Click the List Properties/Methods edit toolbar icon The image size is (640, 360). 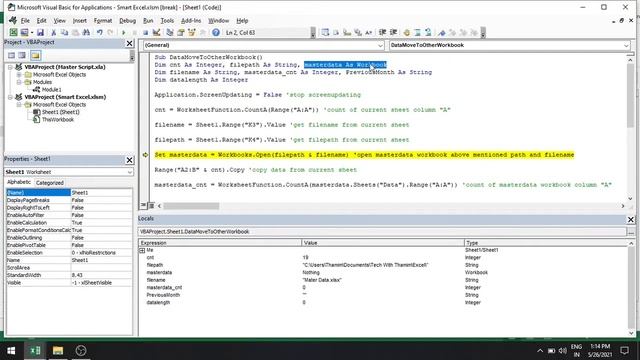click(x=325, y=32)
